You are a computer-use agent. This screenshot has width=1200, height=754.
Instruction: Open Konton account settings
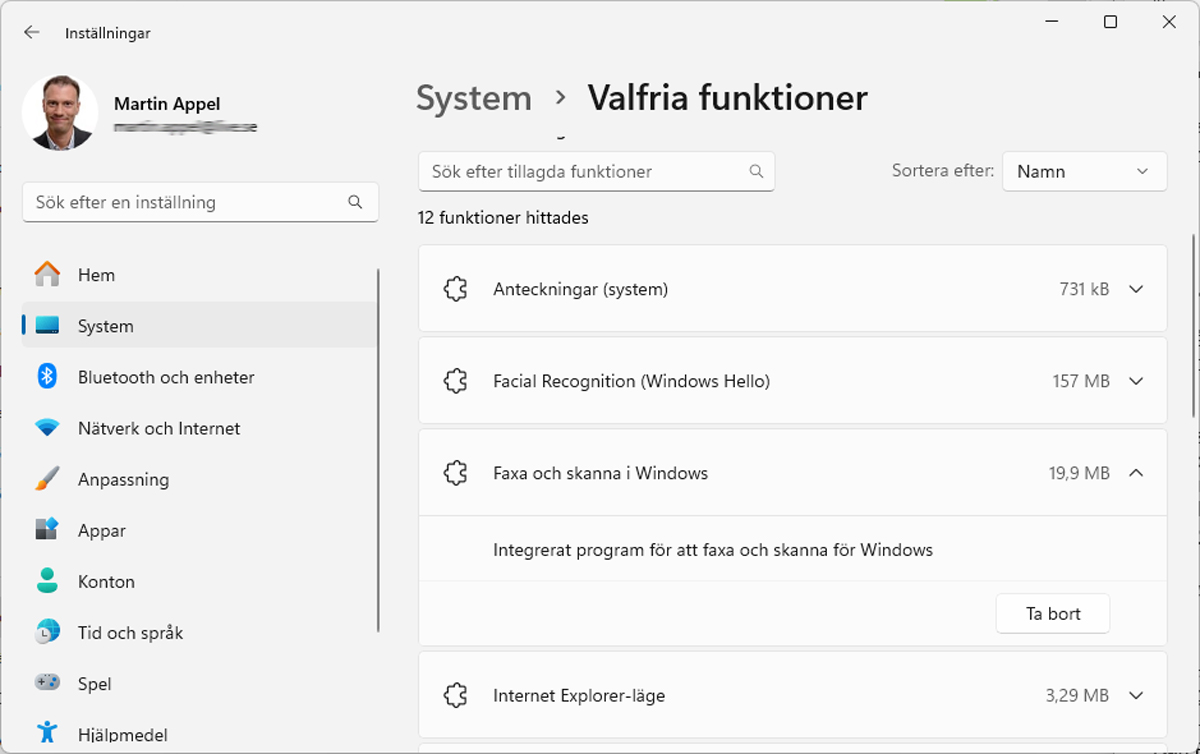click(x=106, y=582)
